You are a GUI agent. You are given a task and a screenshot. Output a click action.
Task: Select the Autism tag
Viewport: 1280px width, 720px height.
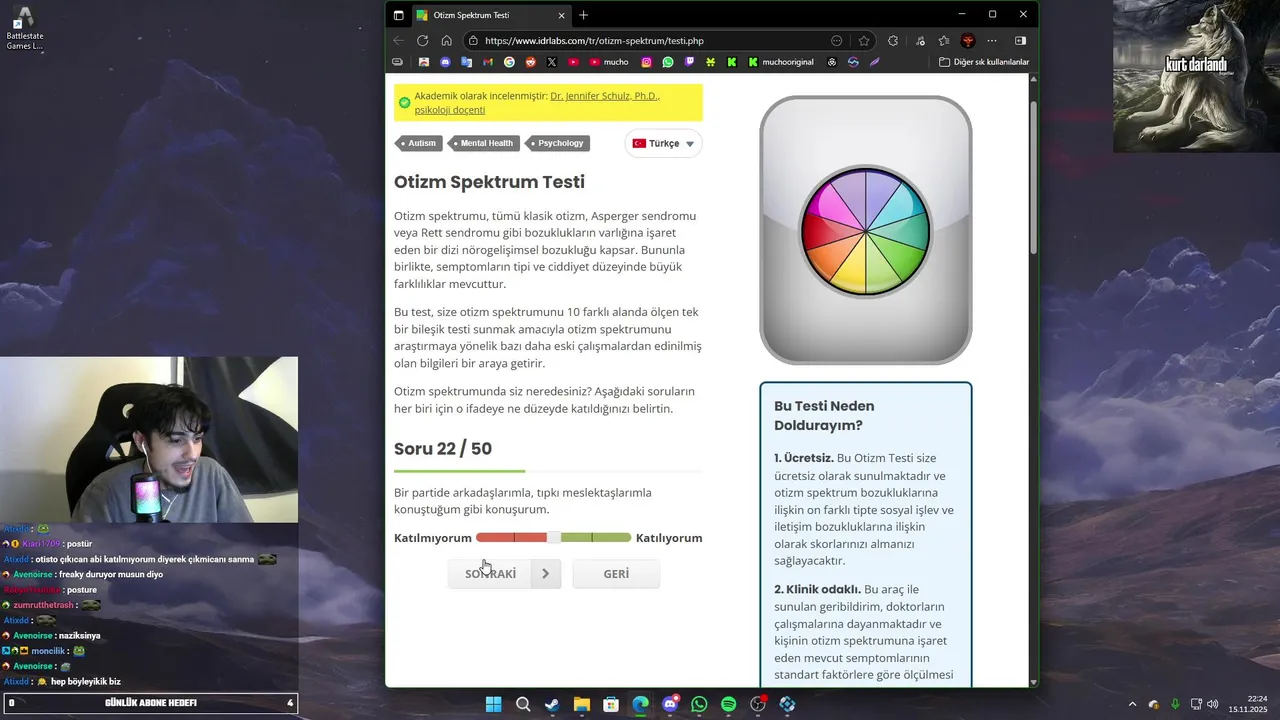(x=419, y=143)
